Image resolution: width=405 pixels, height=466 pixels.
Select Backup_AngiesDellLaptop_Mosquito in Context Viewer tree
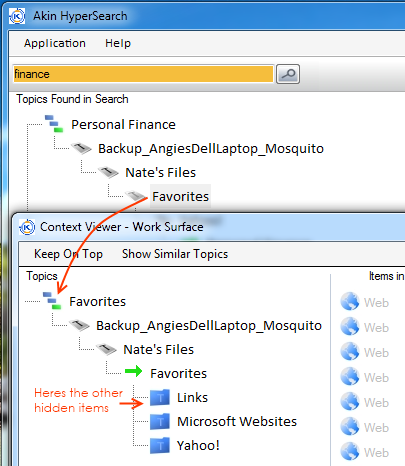point(209,326)
